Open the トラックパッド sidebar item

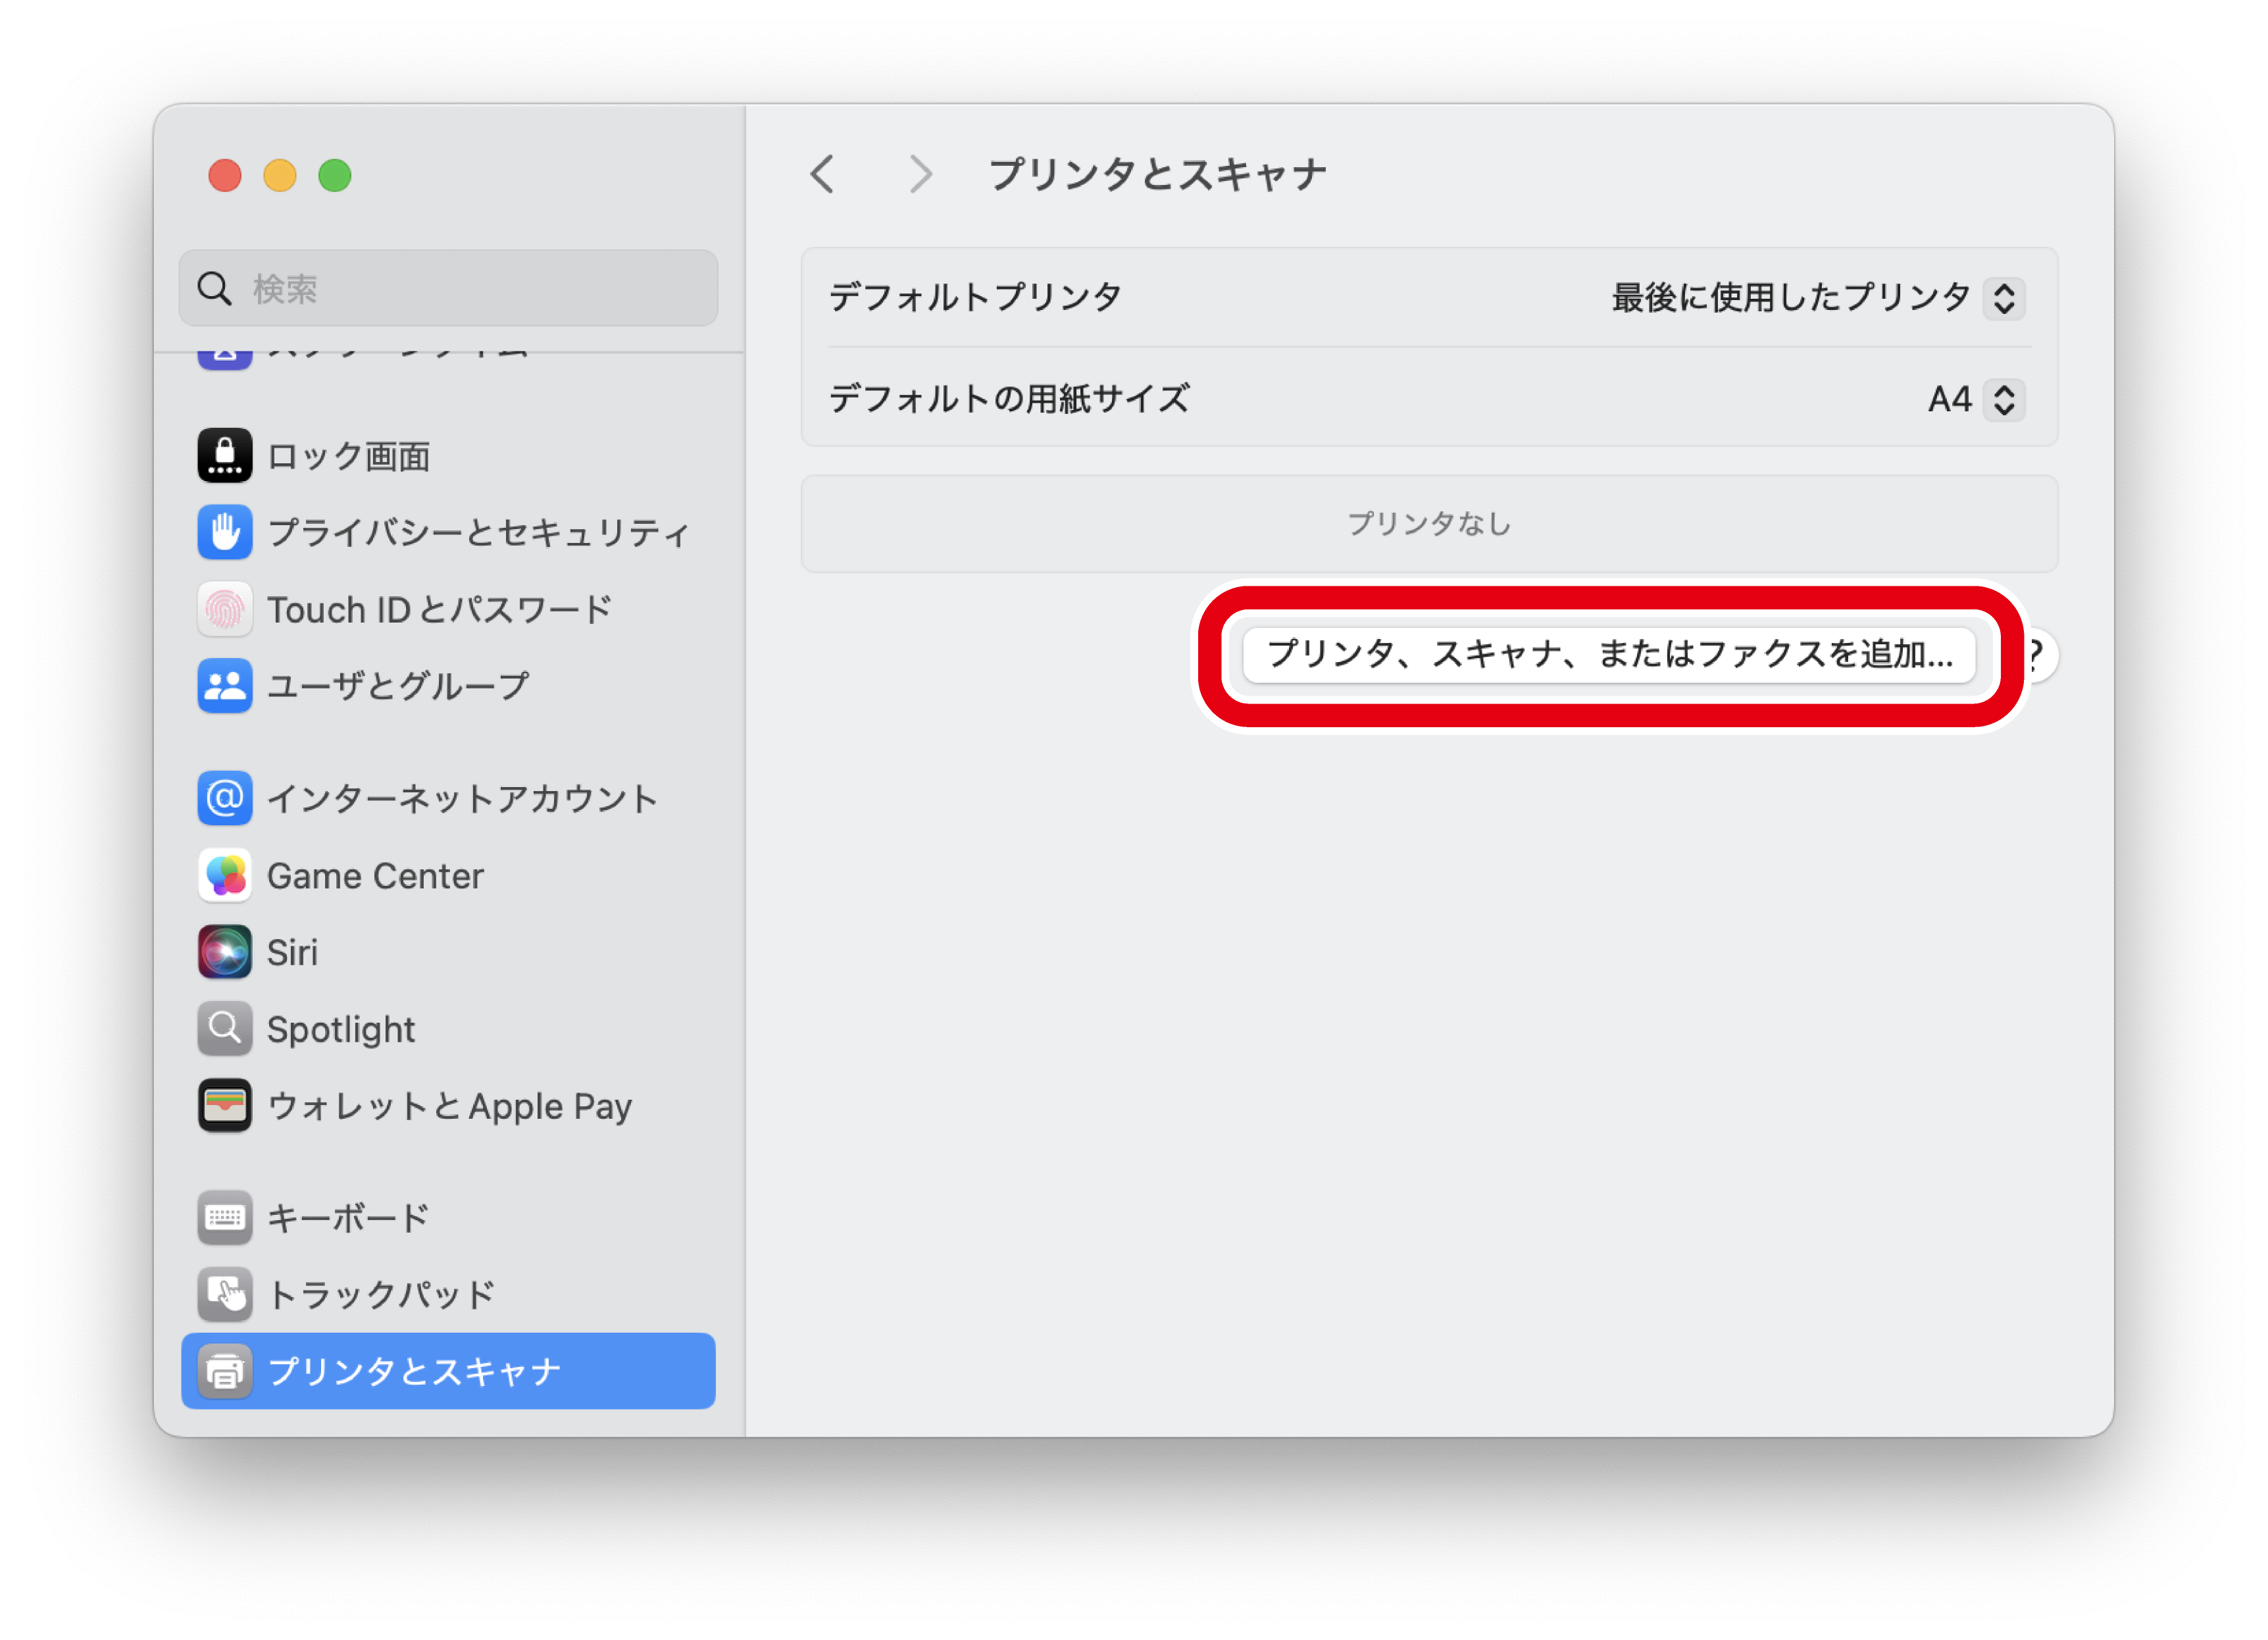pyautogui.click(x=380, y=1295)
